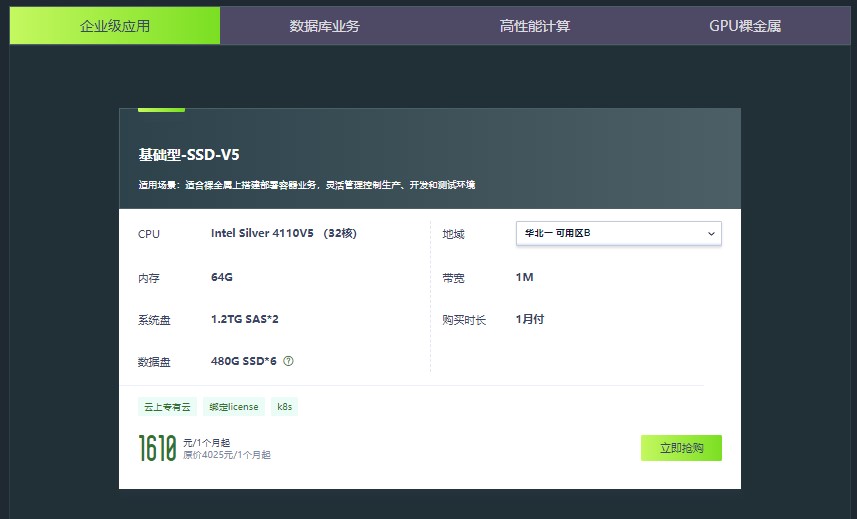Click the k8s tag
The height and width of the screenshot is (519, 857).
(x=284, y=406)
